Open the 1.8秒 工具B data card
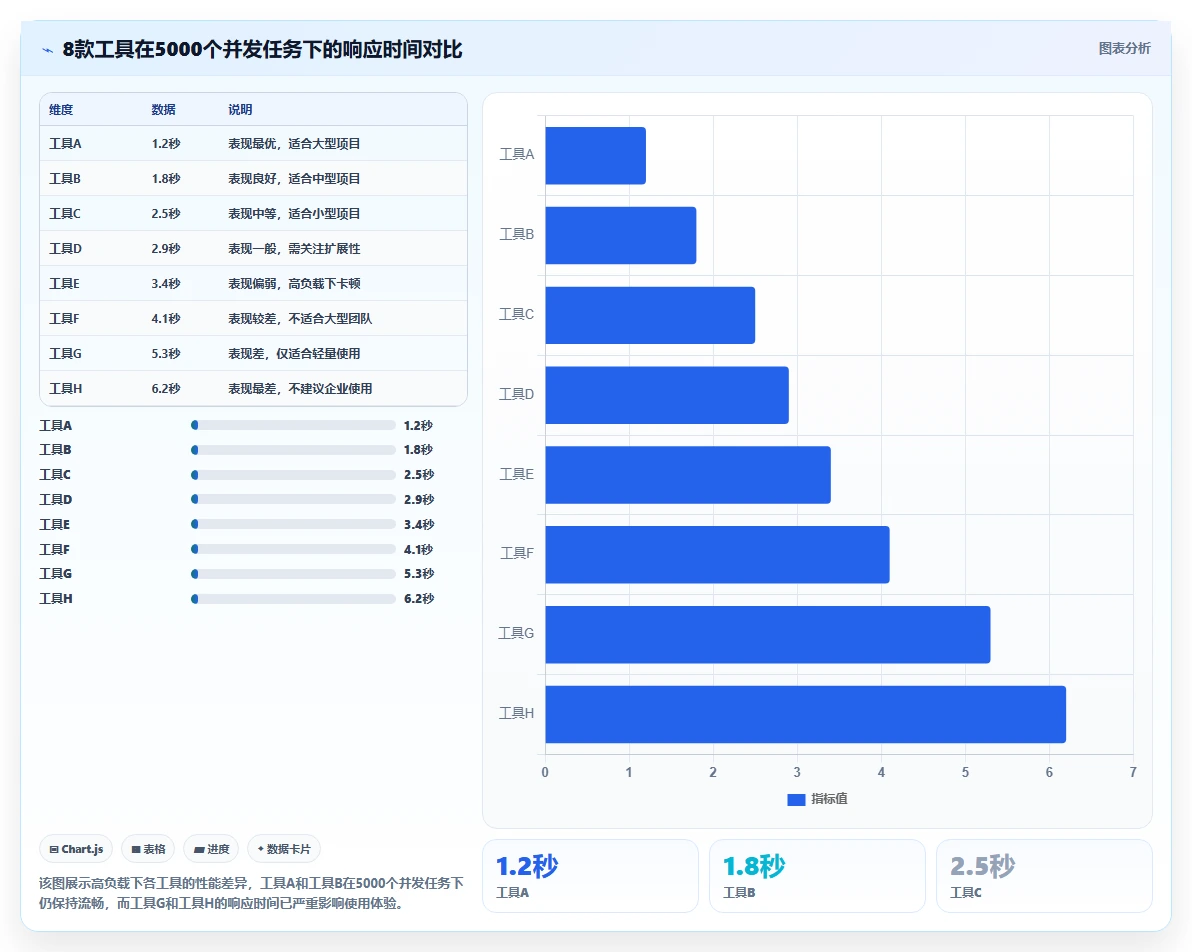1192x952 pixels. pos(817,875)
